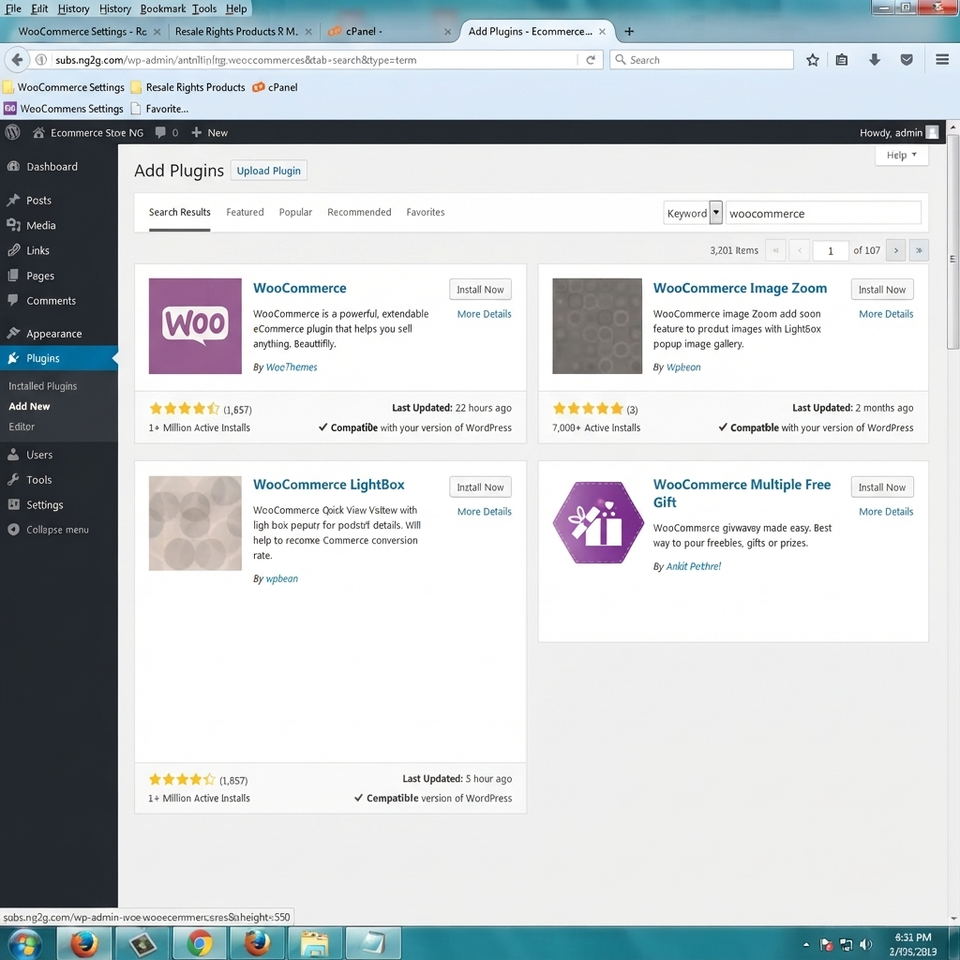
Task: Install the WooCommerce plugin now
Action: [480, 290]
